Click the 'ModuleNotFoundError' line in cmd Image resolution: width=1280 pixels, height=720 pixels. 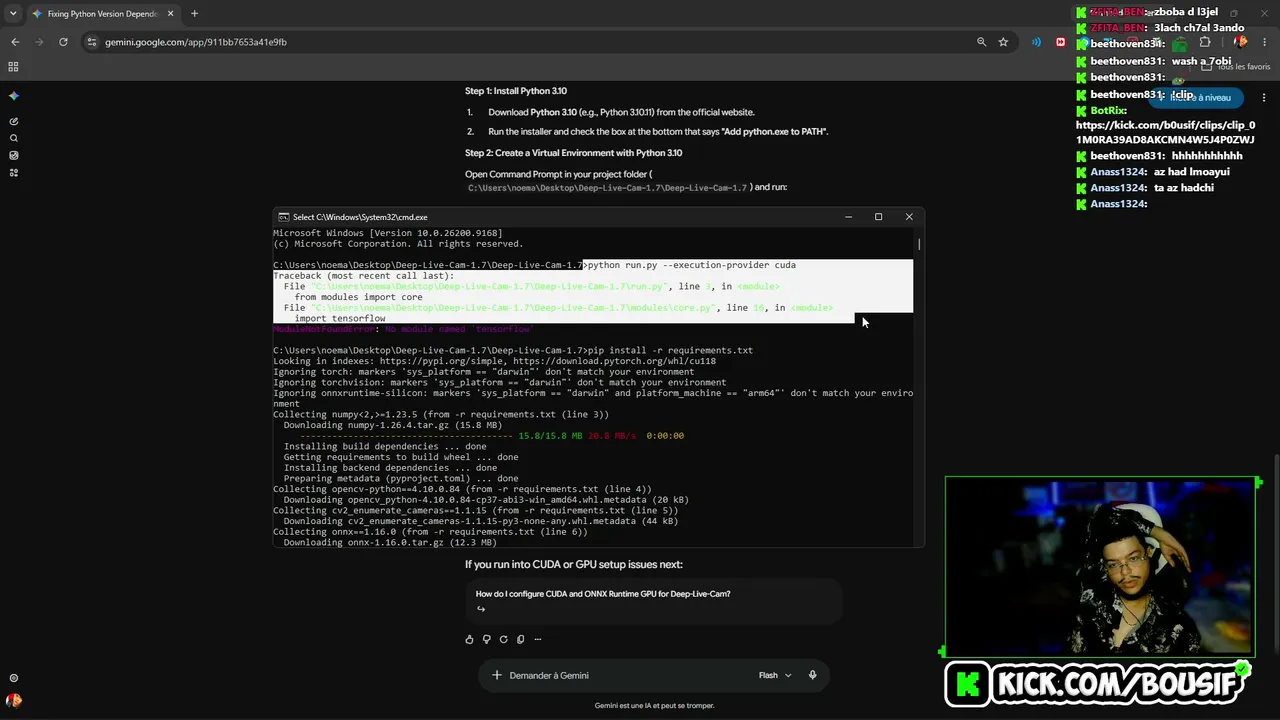click(x=403, y=329)
